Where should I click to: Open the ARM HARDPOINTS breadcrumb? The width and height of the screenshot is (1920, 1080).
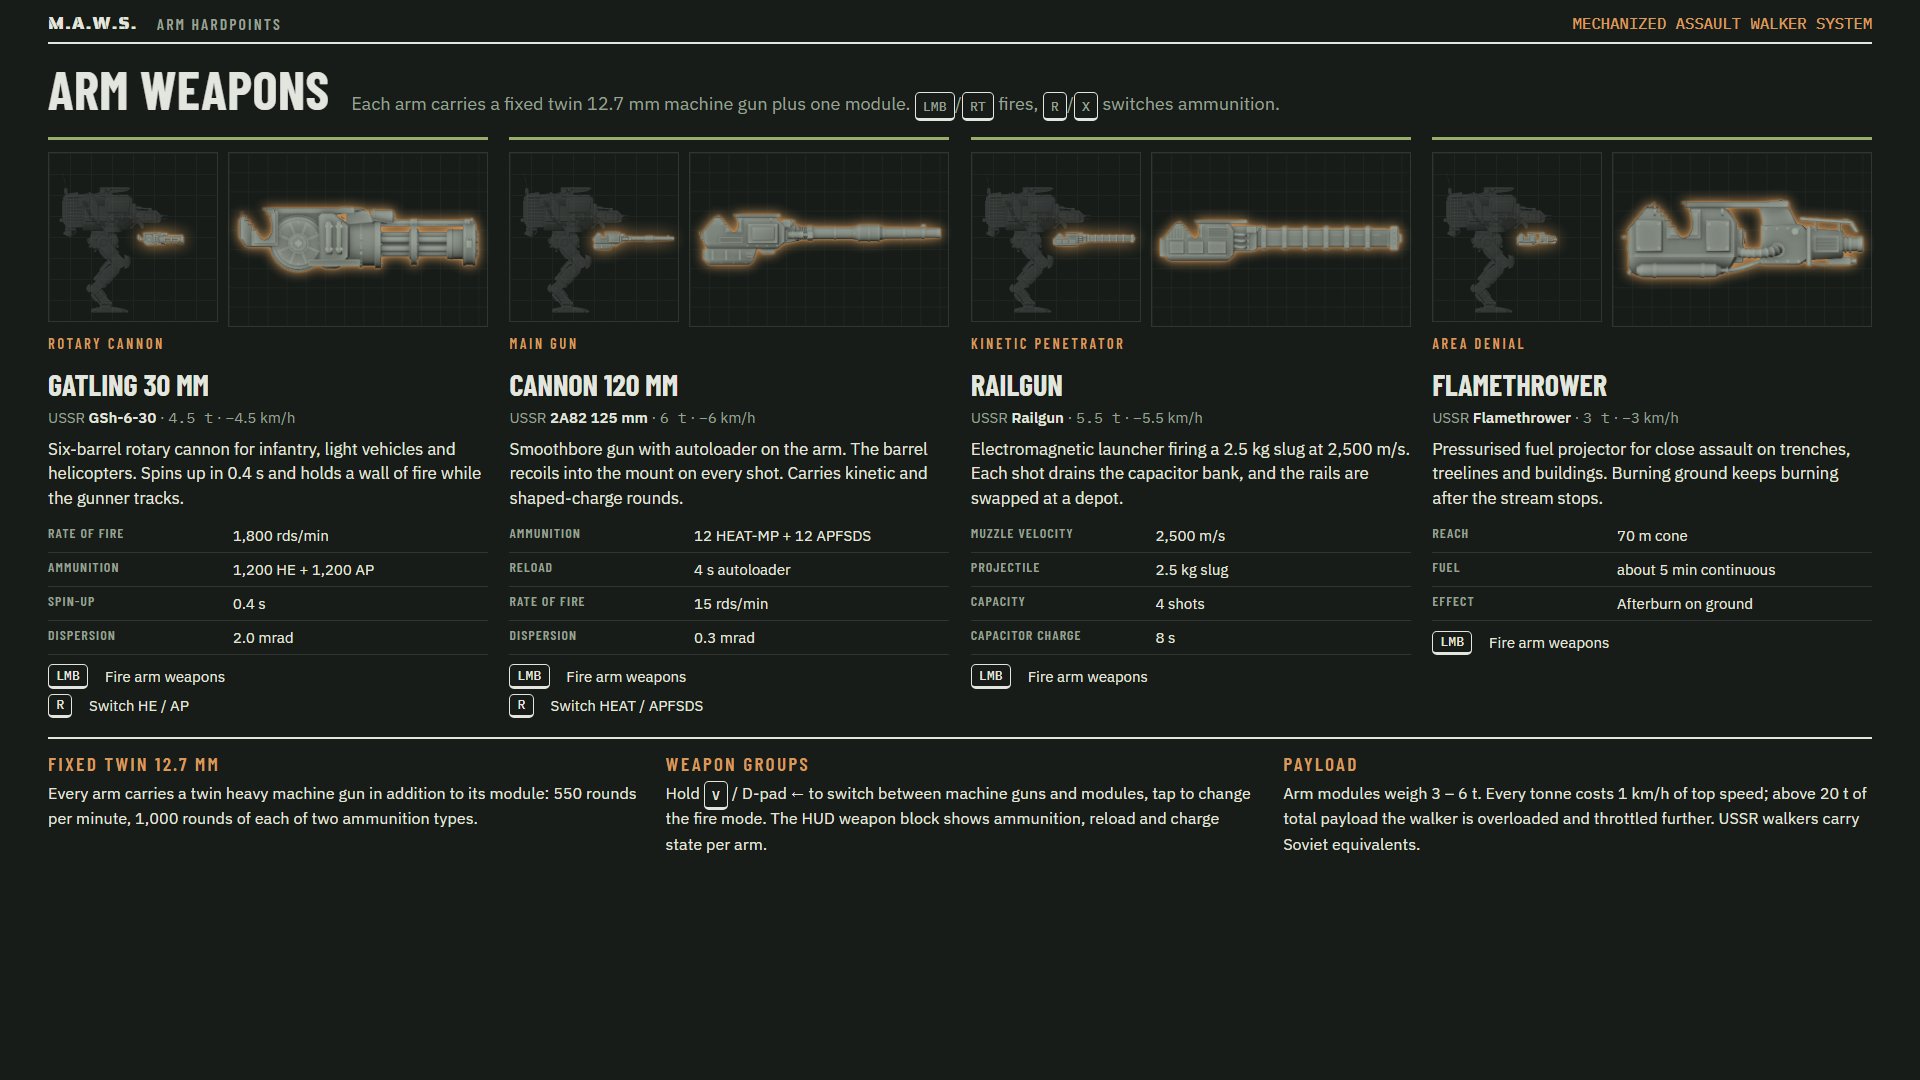(x=218, y=25)
